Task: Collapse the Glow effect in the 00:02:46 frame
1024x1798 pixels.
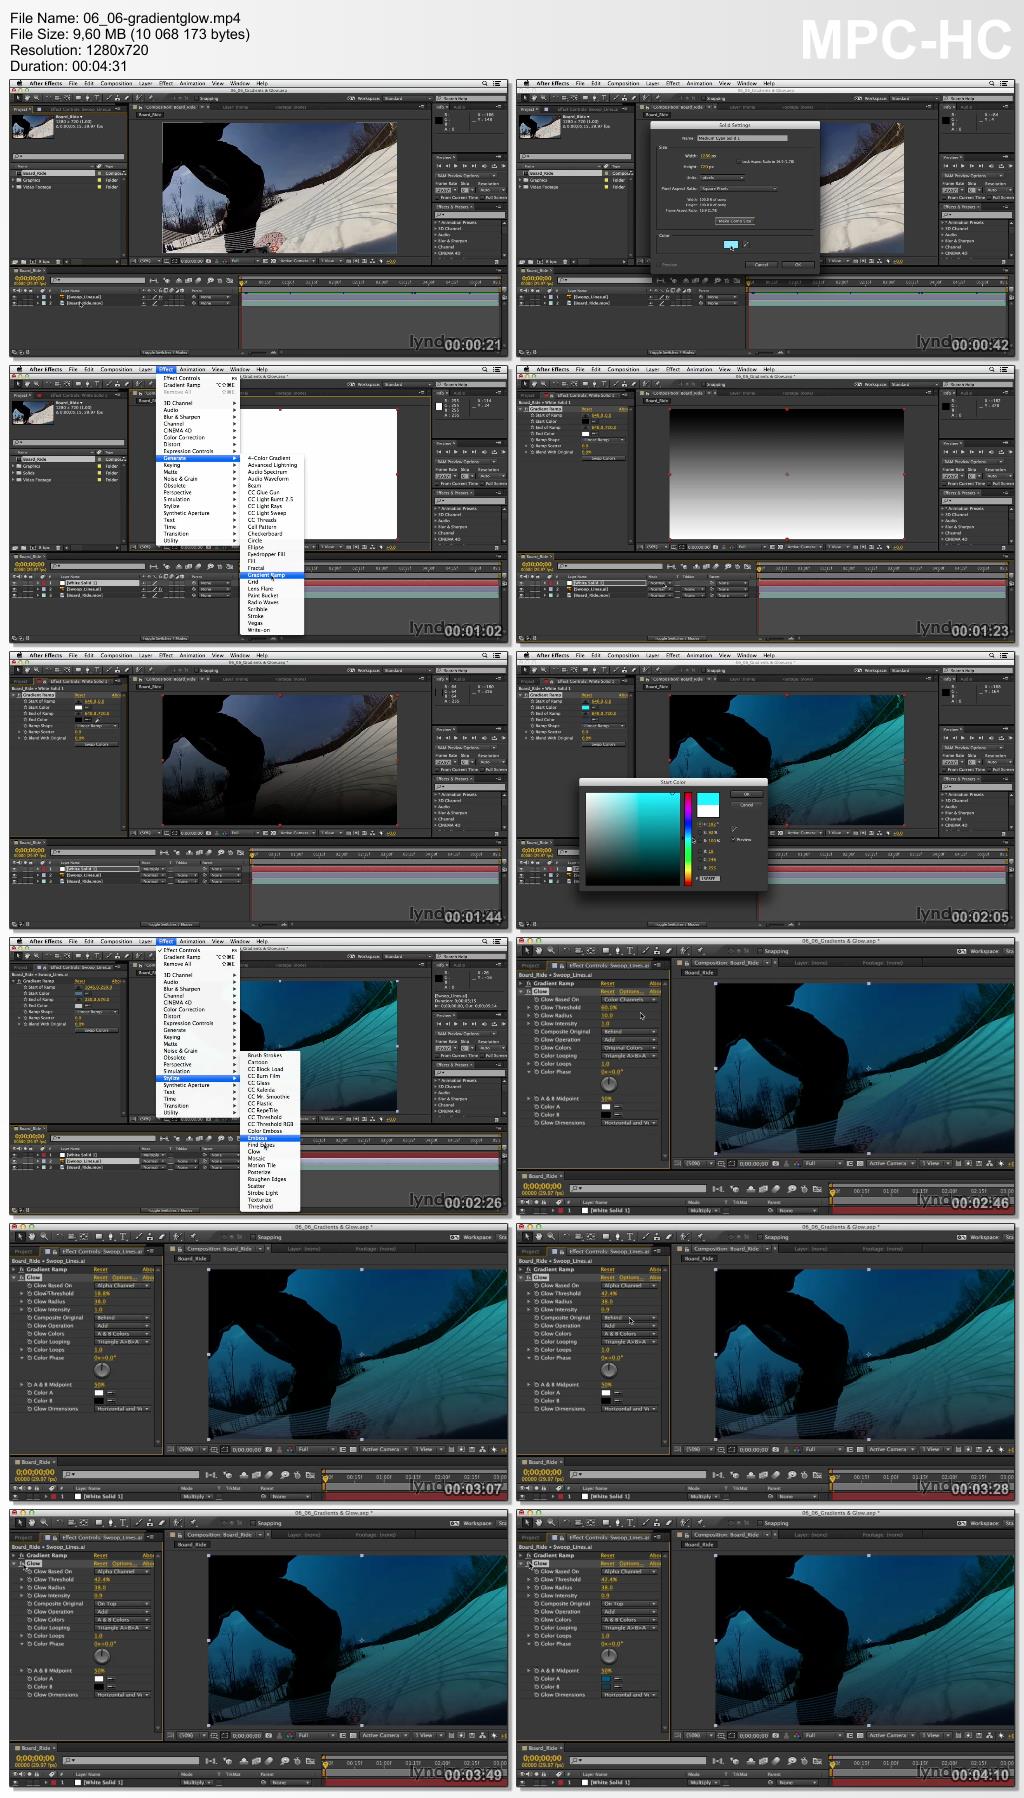Action: (x=520, y=991)
